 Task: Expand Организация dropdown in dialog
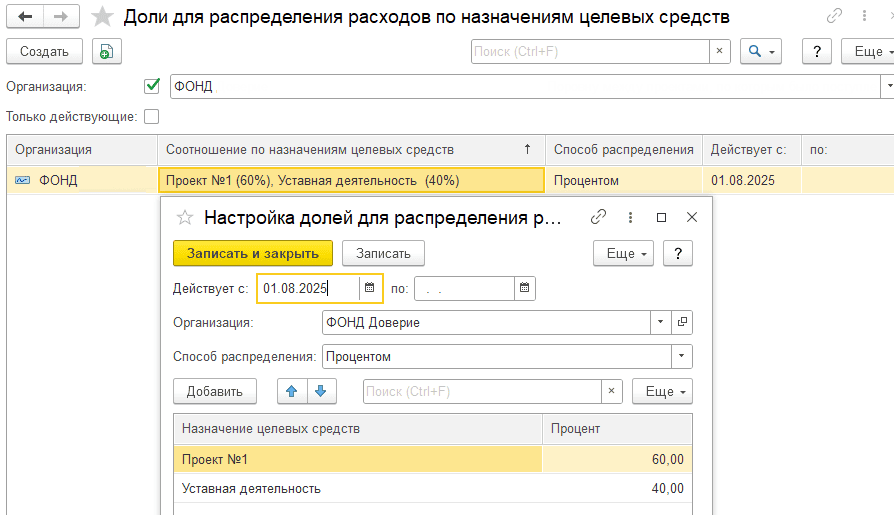click(660, 322)
